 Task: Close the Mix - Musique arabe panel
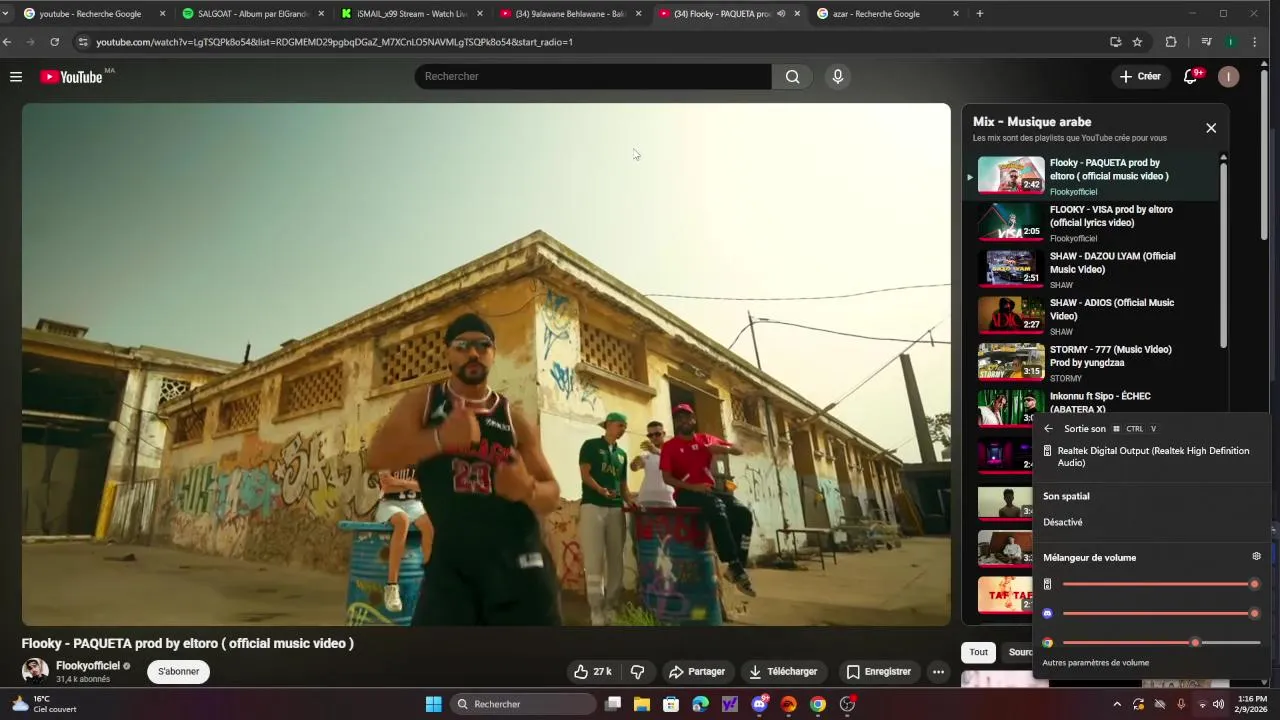[1211, 128]
